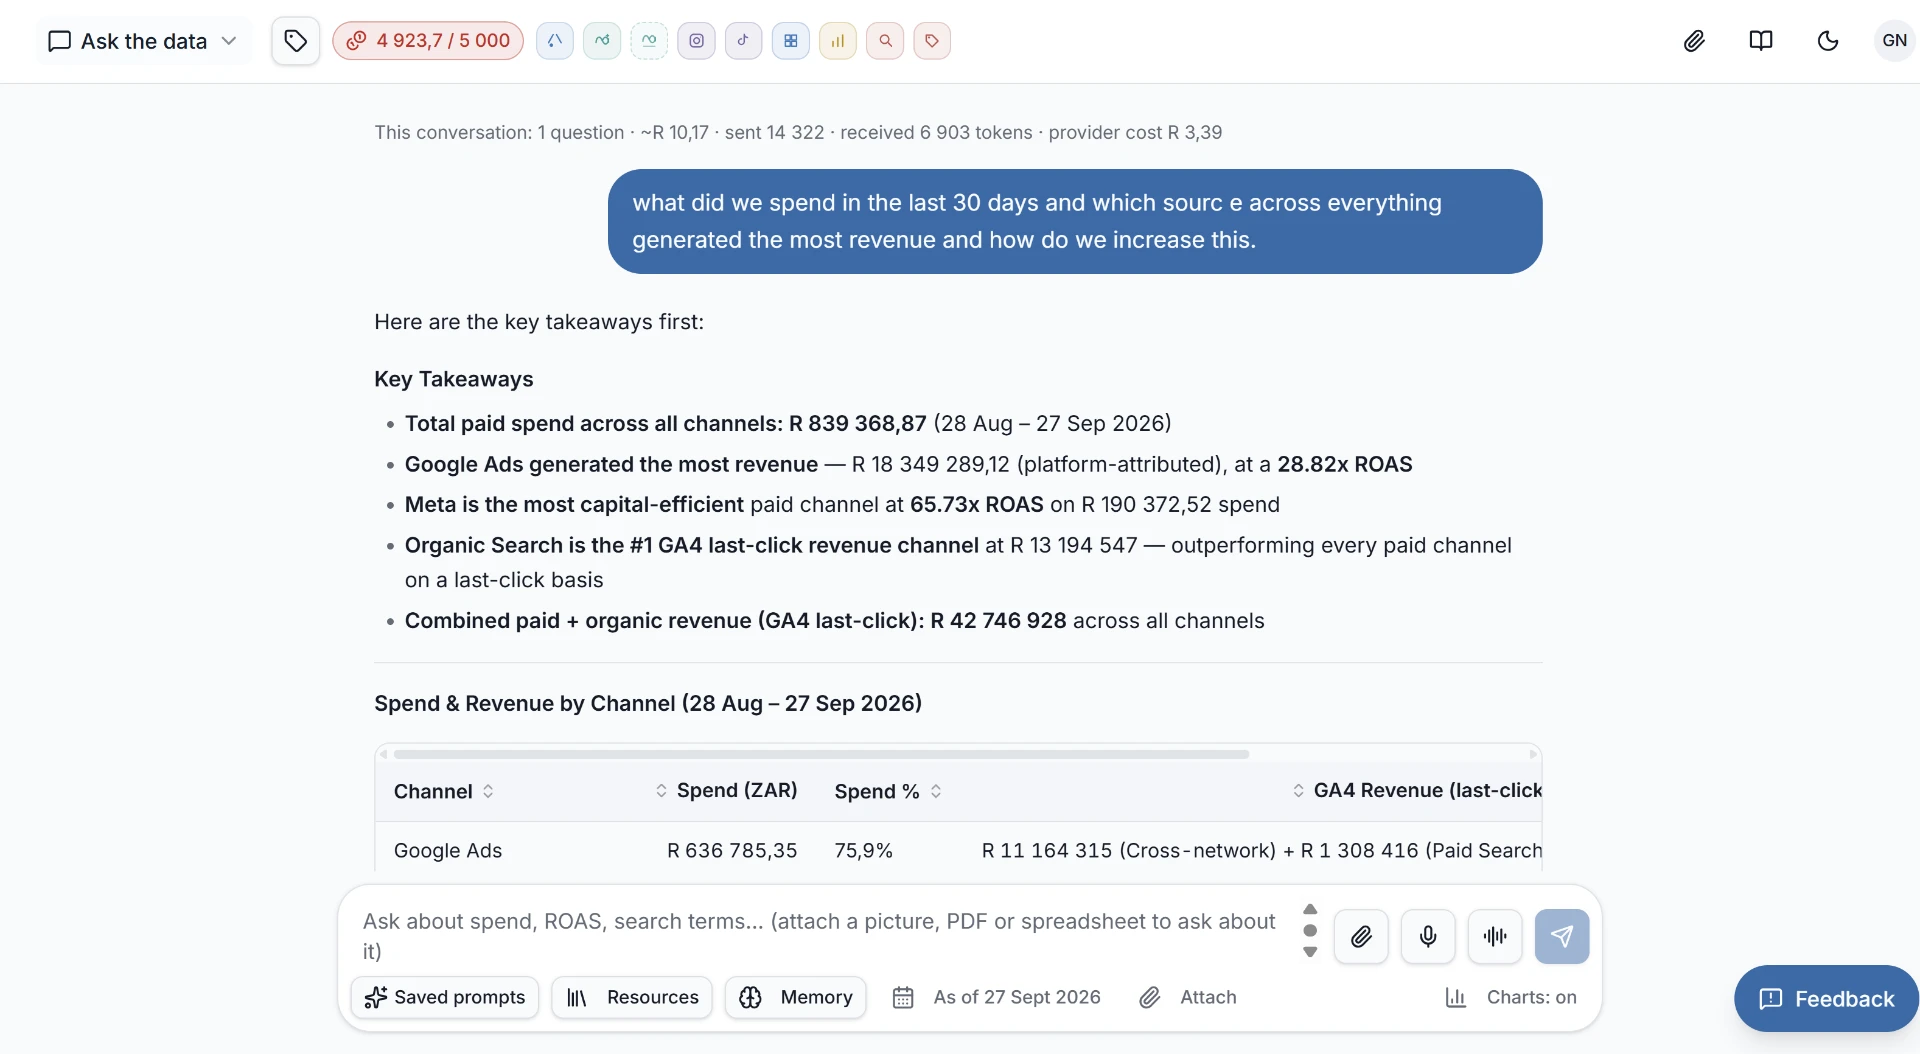Select the yellow bar-chart analytics source icon
Viewport: 1920px width, 1054px height.
pyautogui.click(x=838, y=41)
